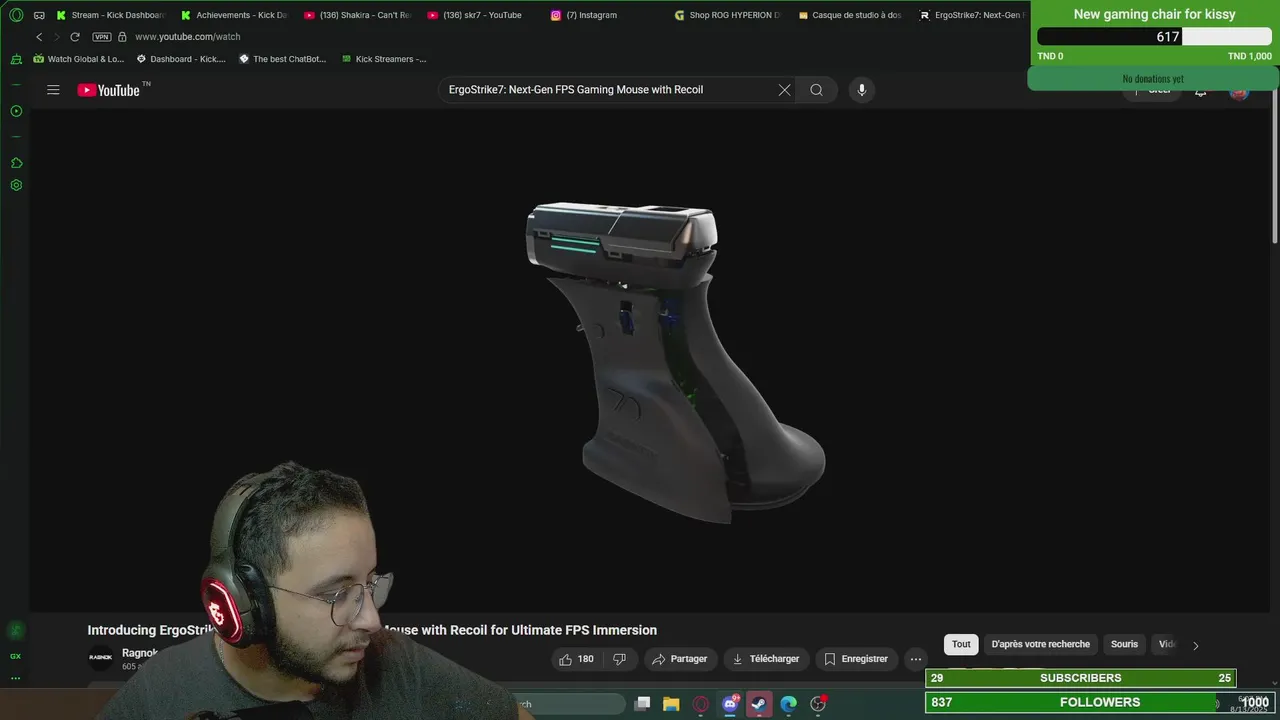Show more filter chips right chevron
Viewport: 1280px width, 720px height.
point(1195,645)
